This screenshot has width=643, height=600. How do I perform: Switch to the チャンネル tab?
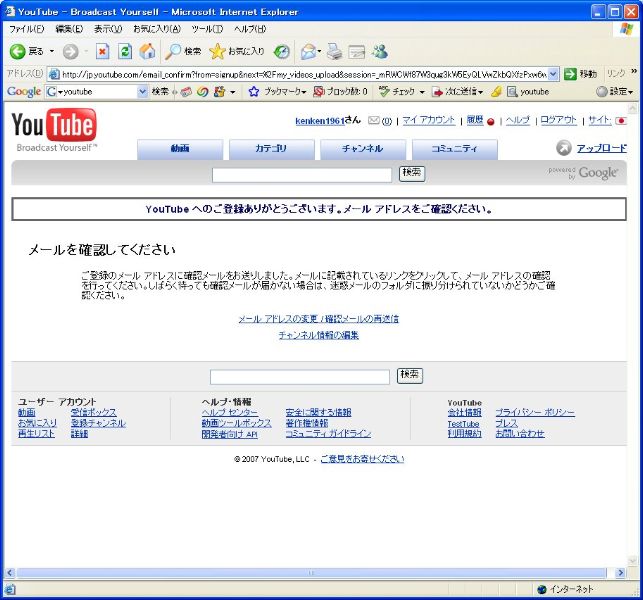coord(362,149)
